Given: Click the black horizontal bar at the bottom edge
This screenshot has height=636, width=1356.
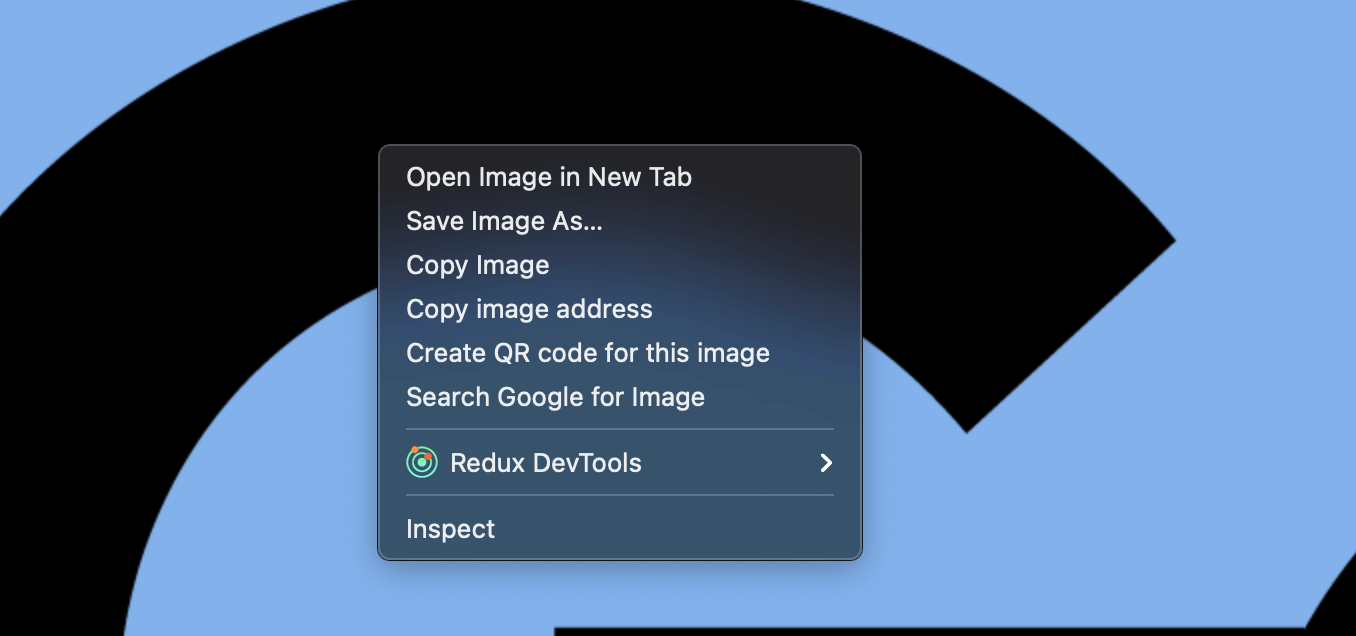Looking at the screenshot, I should [x=930, y=631].
